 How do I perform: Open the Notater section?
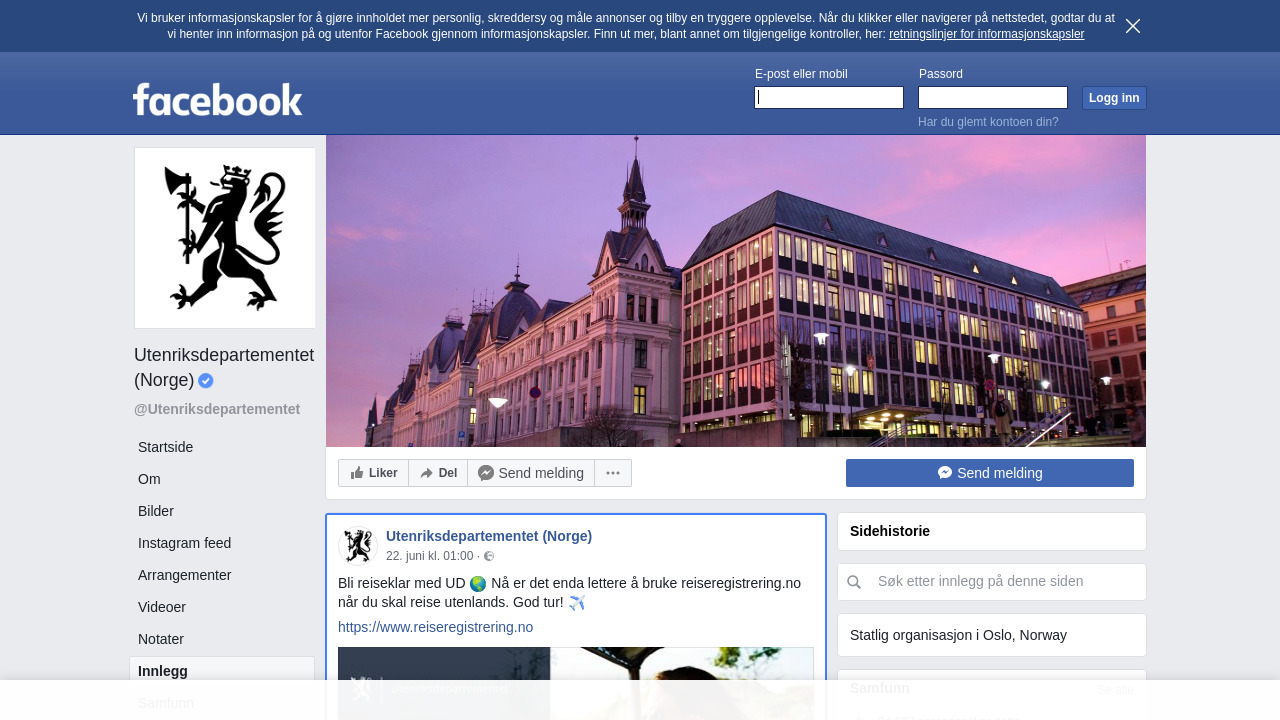click(x=161, y=639)
